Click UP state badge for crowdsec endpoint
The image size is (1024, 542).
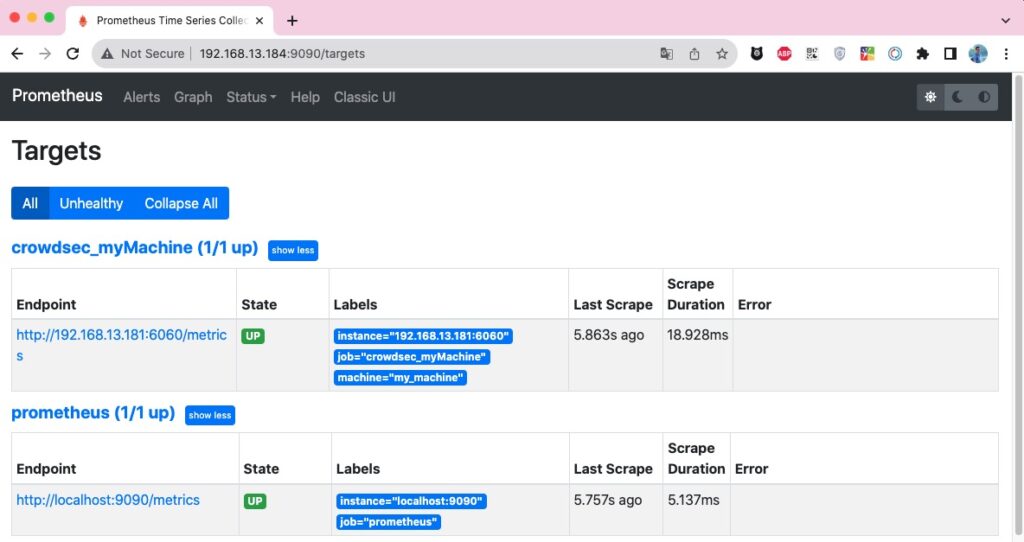pyautogui.click(x=253, y=336)
